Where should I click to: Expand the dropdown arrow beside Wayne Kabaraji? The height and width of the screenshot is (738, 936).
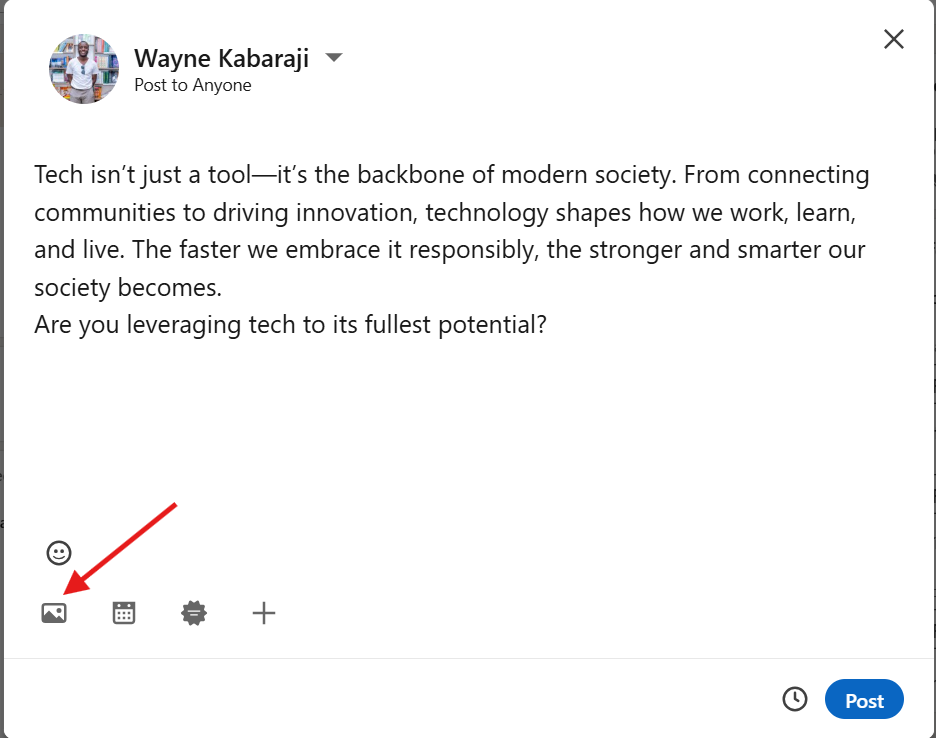click(x=334, y=58)
